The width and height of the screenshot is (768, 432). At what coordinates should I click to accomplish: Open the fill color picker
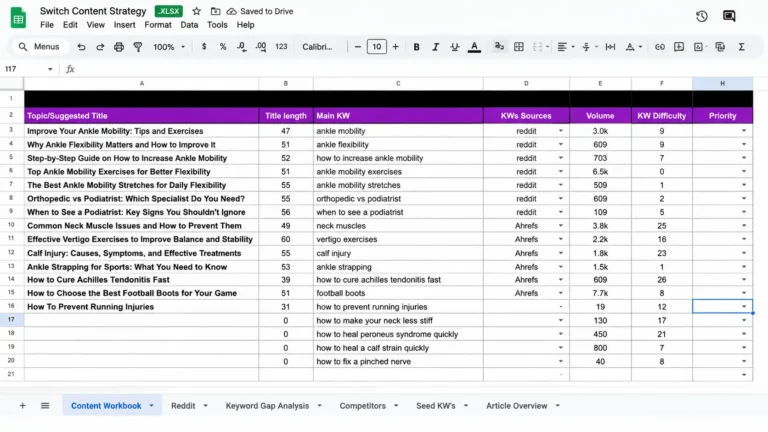(x=499, y=47)
